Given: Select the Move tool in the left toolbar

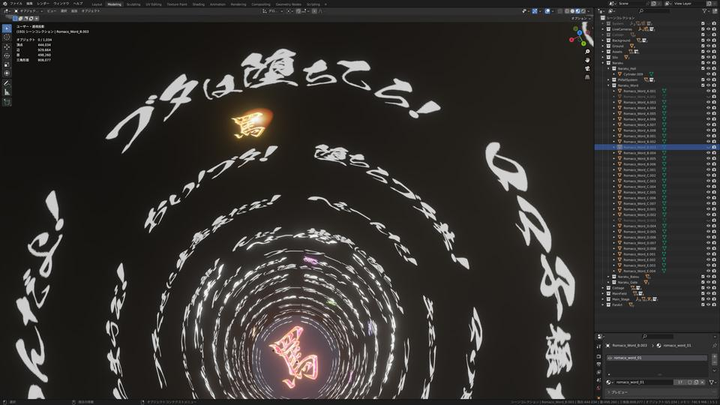Looking at the screenshot, I should click(x=7, y=45).
